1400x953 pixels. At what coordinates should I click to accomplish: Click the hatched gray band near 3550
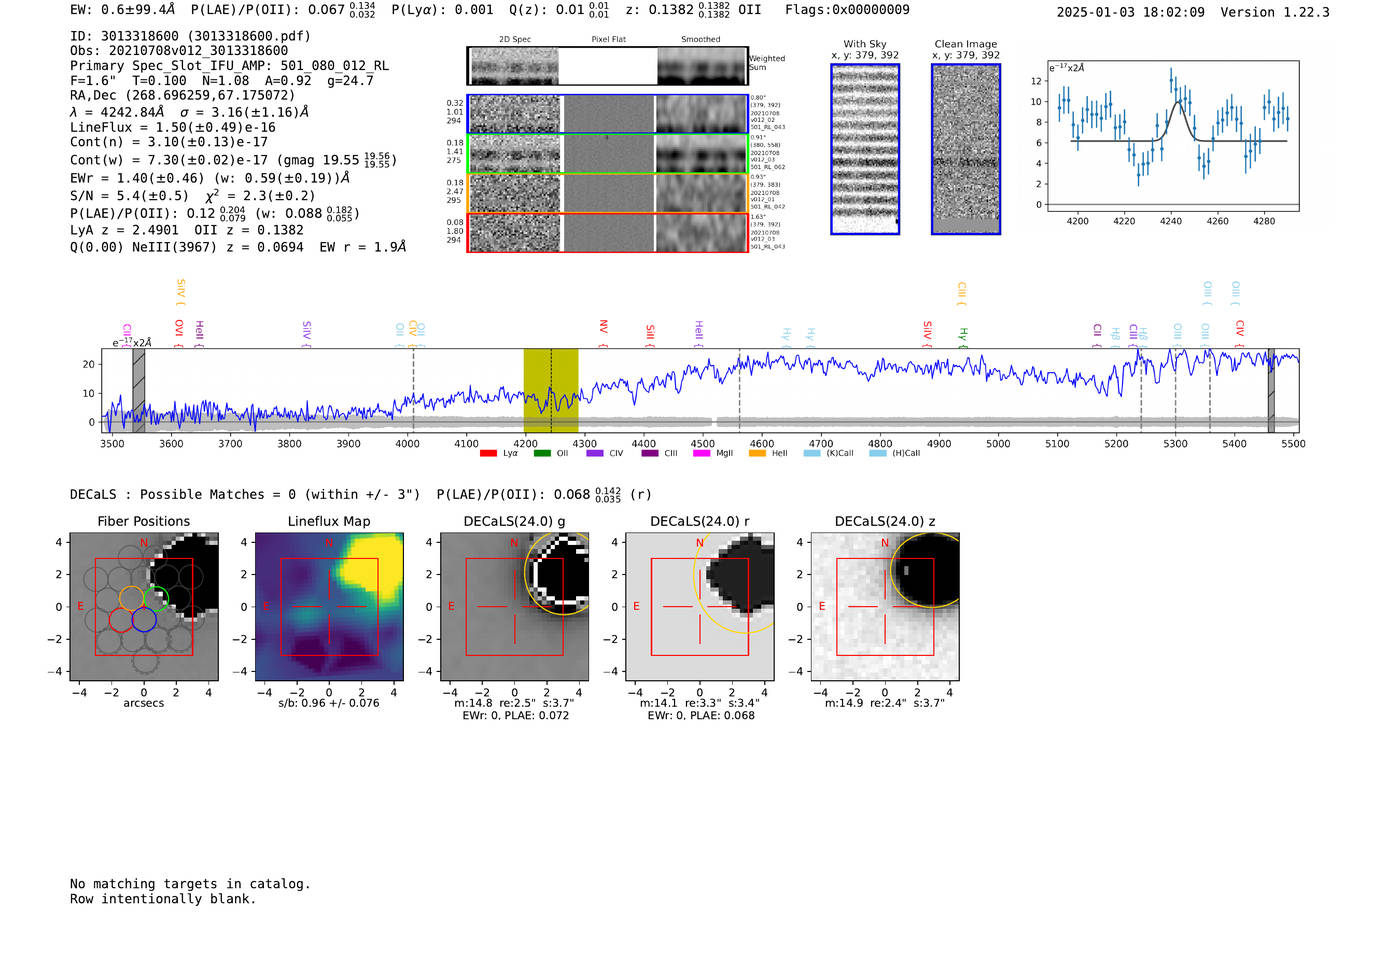tap(139, 390)
